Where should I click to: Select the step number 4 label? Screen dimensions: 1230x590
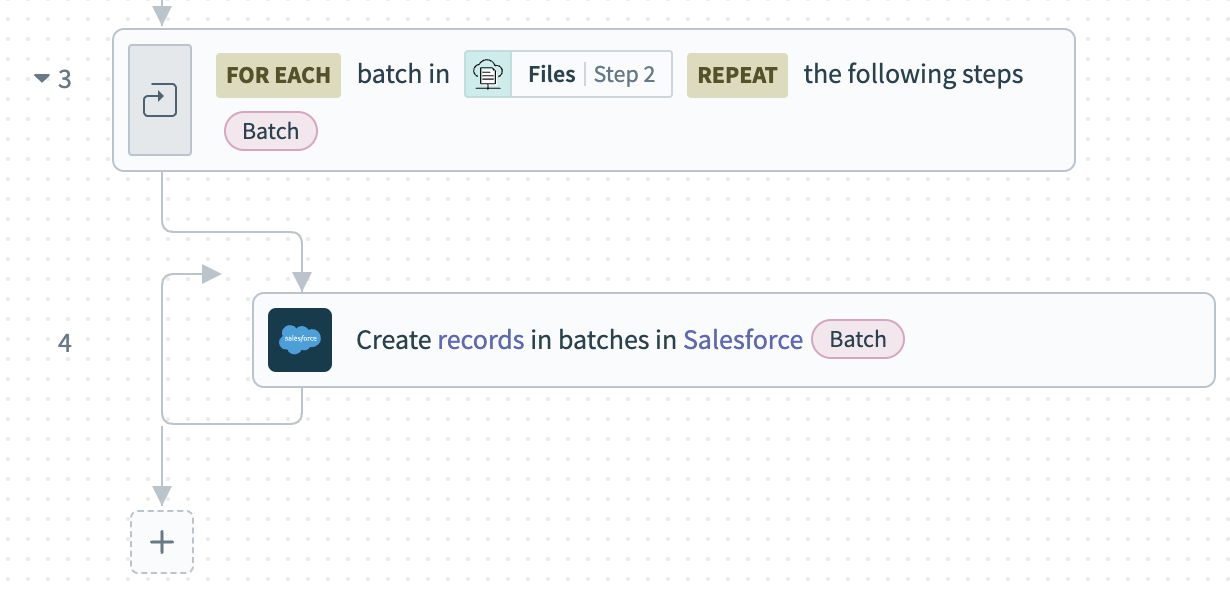pyautogui.click(x=65, y=340)
